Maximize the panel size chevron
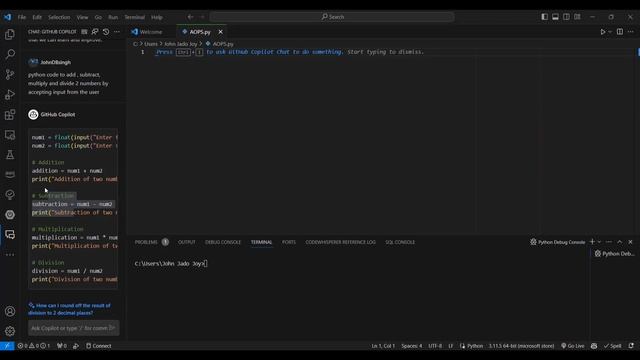The height and width of the screenshot is (360, 640). coord(620,242)
